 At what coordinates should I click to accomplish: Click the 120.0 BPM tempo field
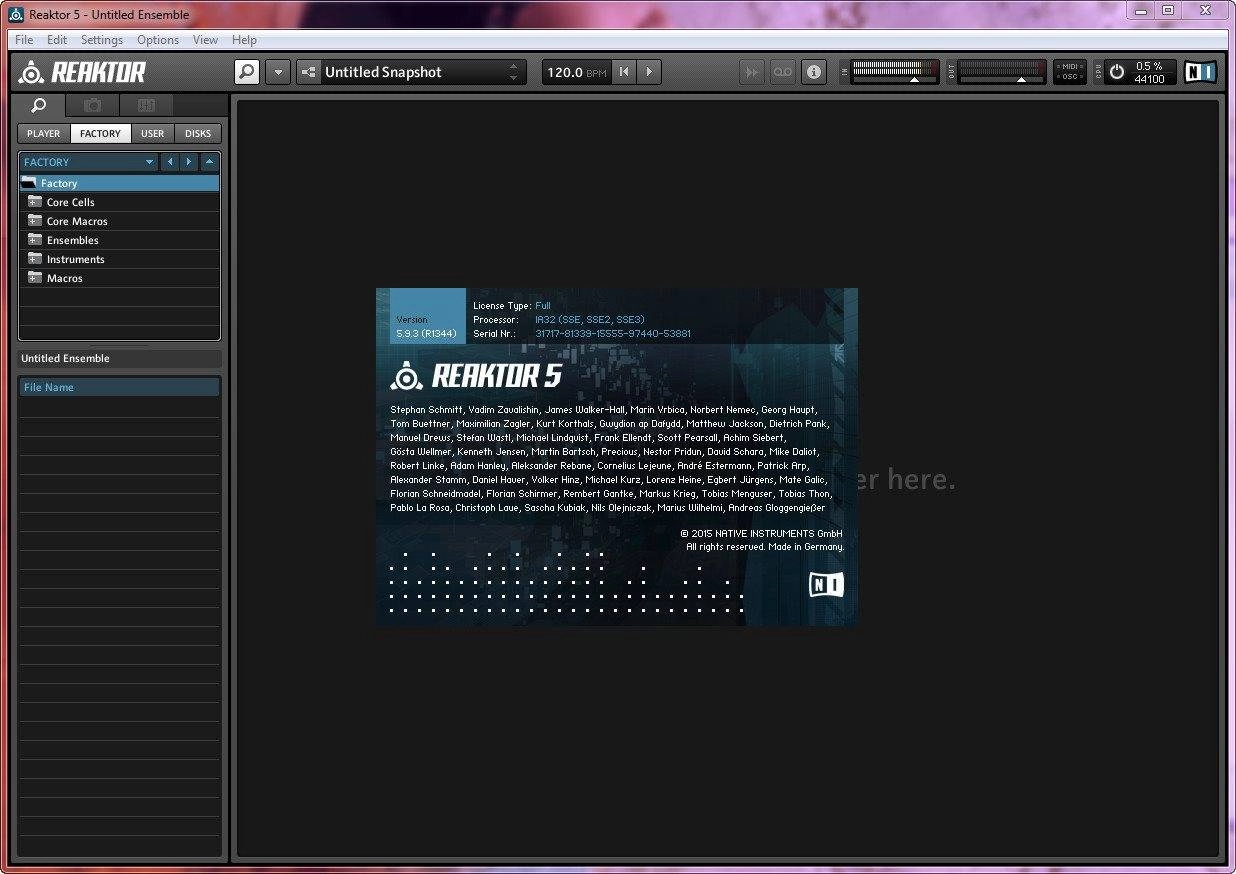click(576, 72)
